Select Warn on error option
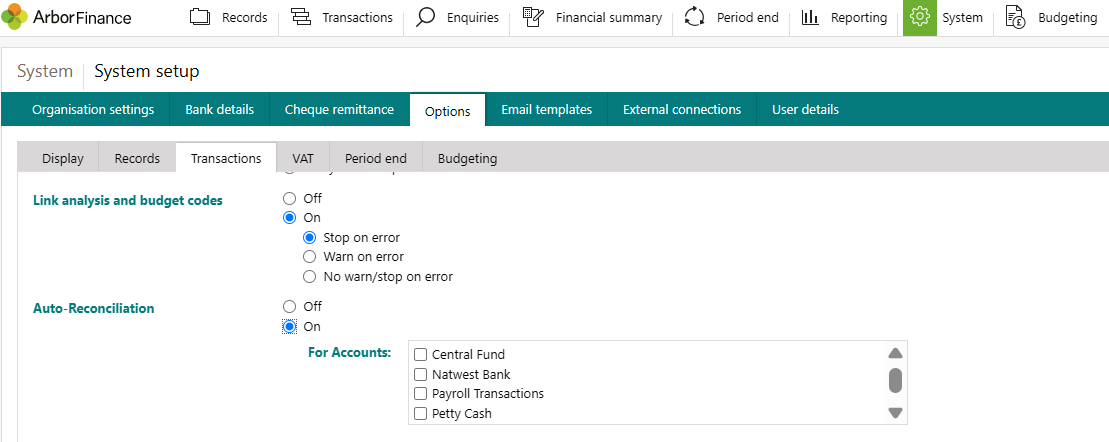 point(308,257)
